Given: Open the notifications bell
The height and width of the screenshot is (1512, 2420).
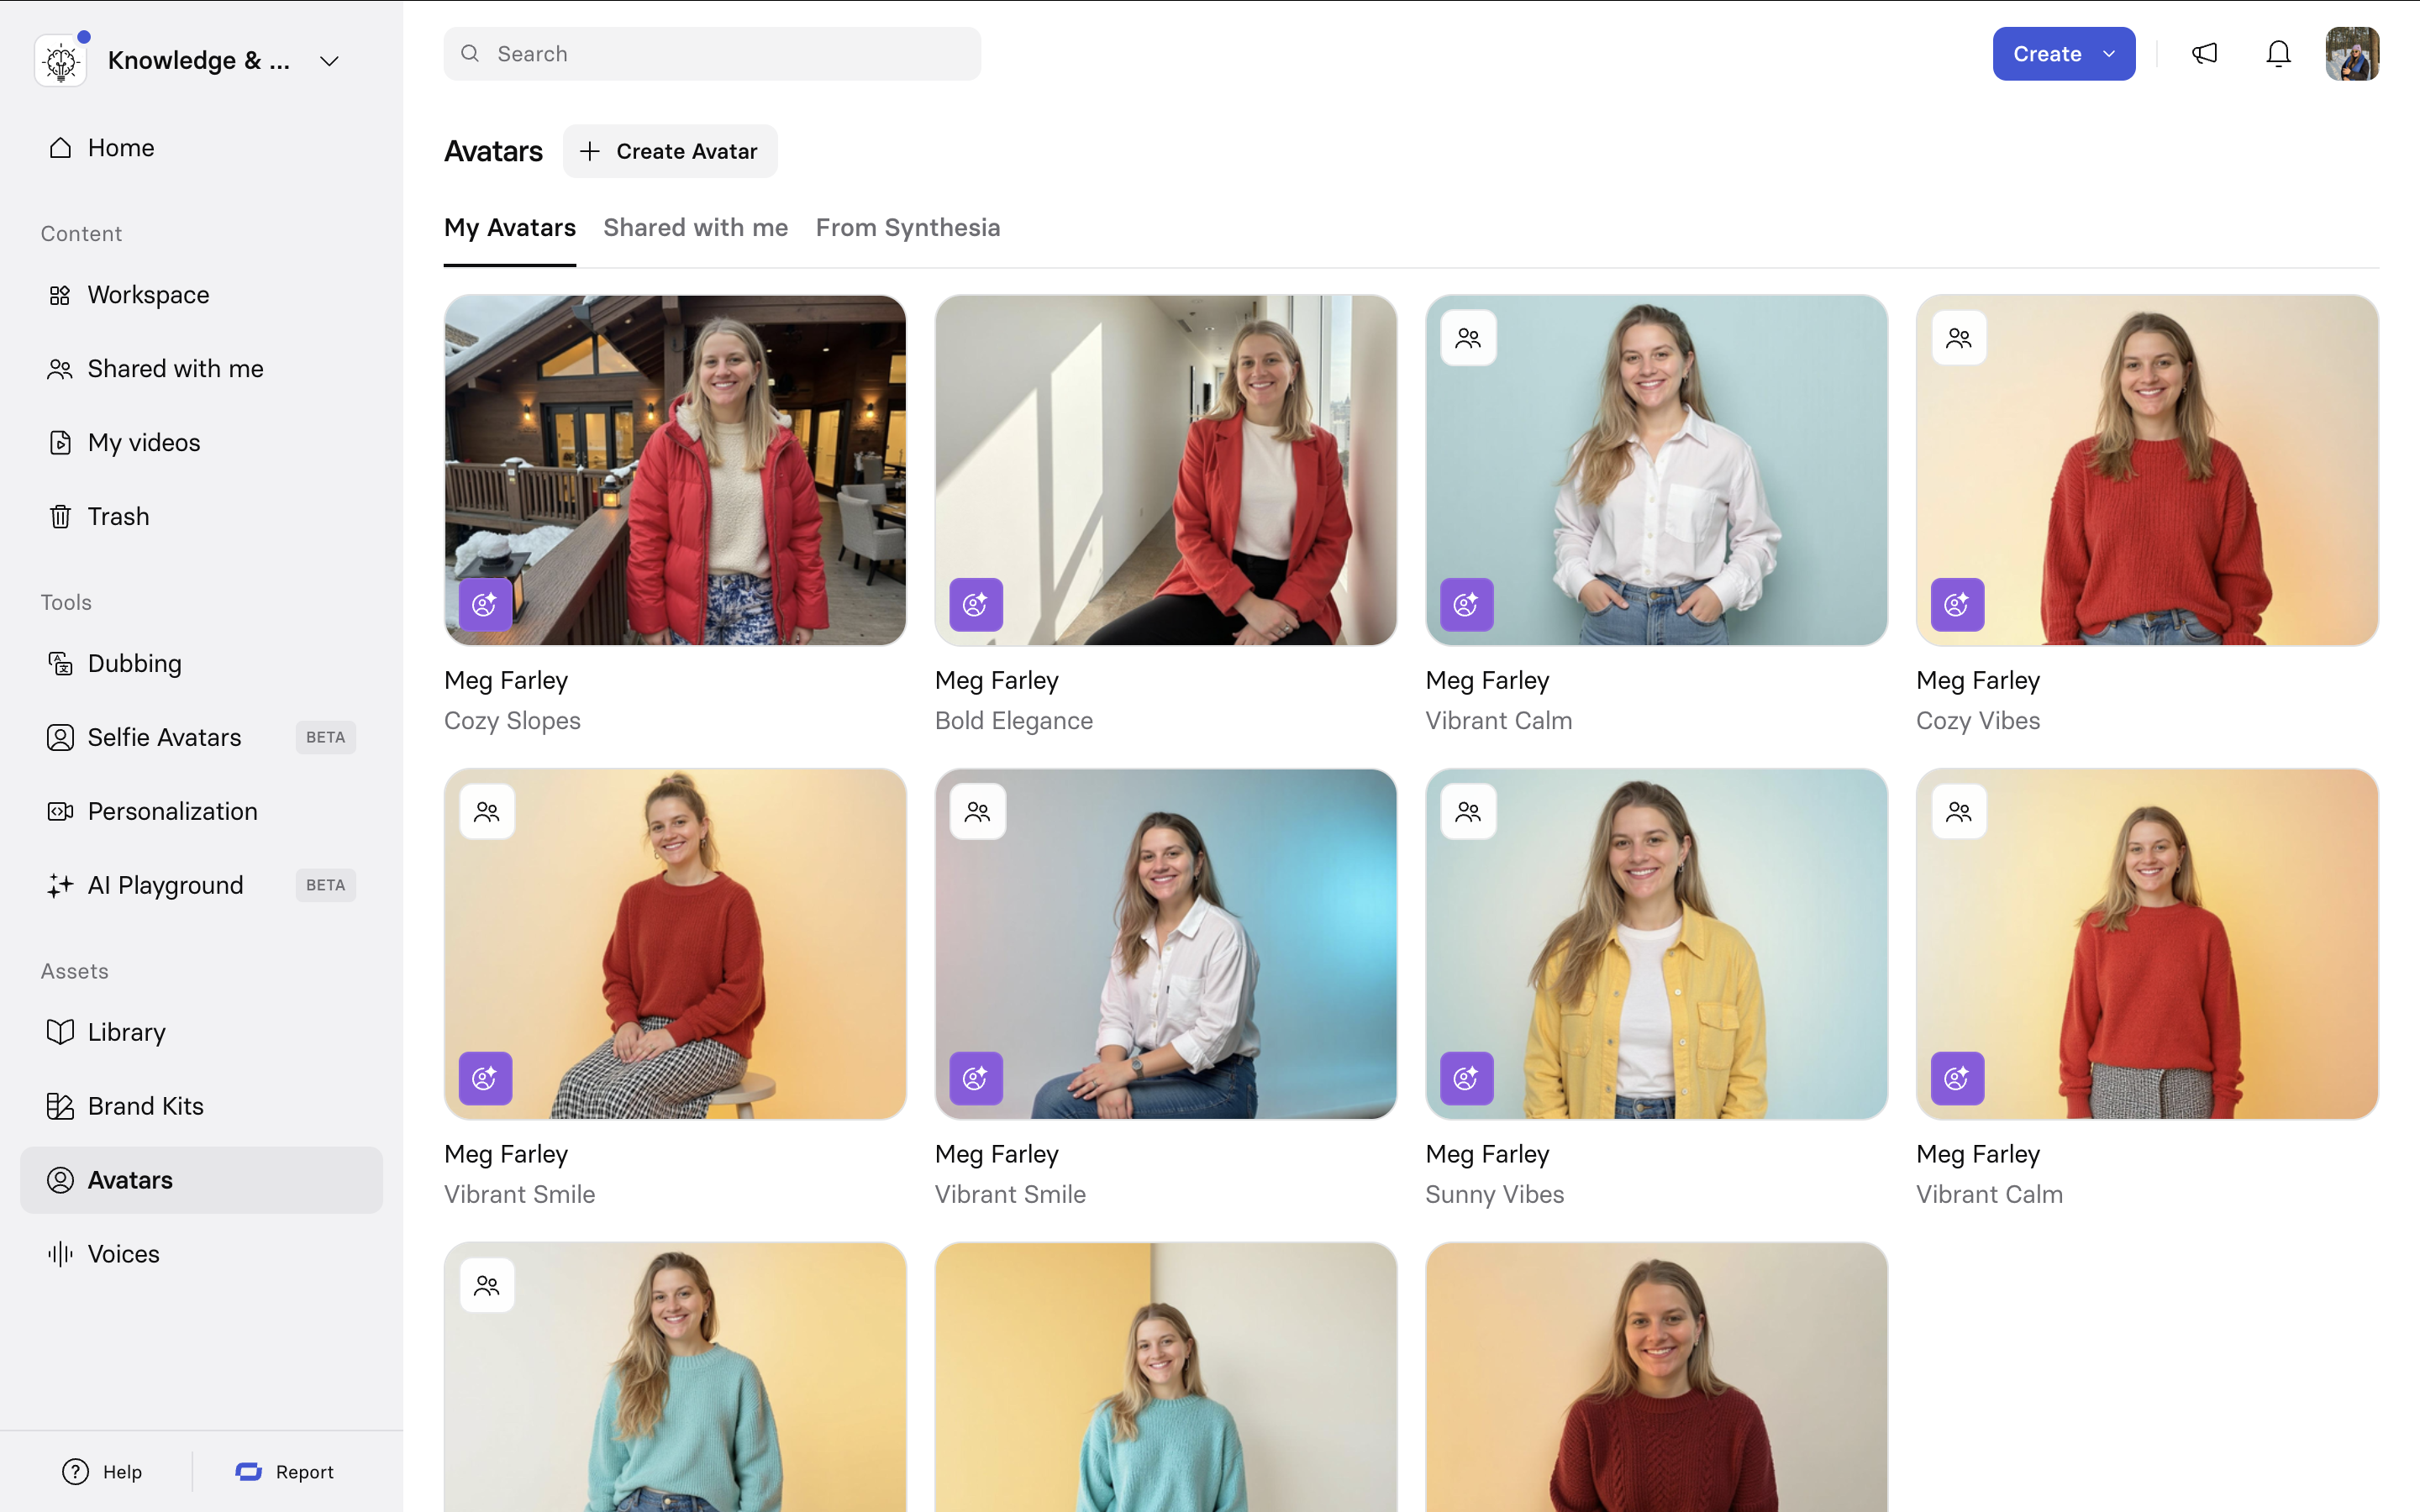Looking at the screenshot, I should 2278,54.
